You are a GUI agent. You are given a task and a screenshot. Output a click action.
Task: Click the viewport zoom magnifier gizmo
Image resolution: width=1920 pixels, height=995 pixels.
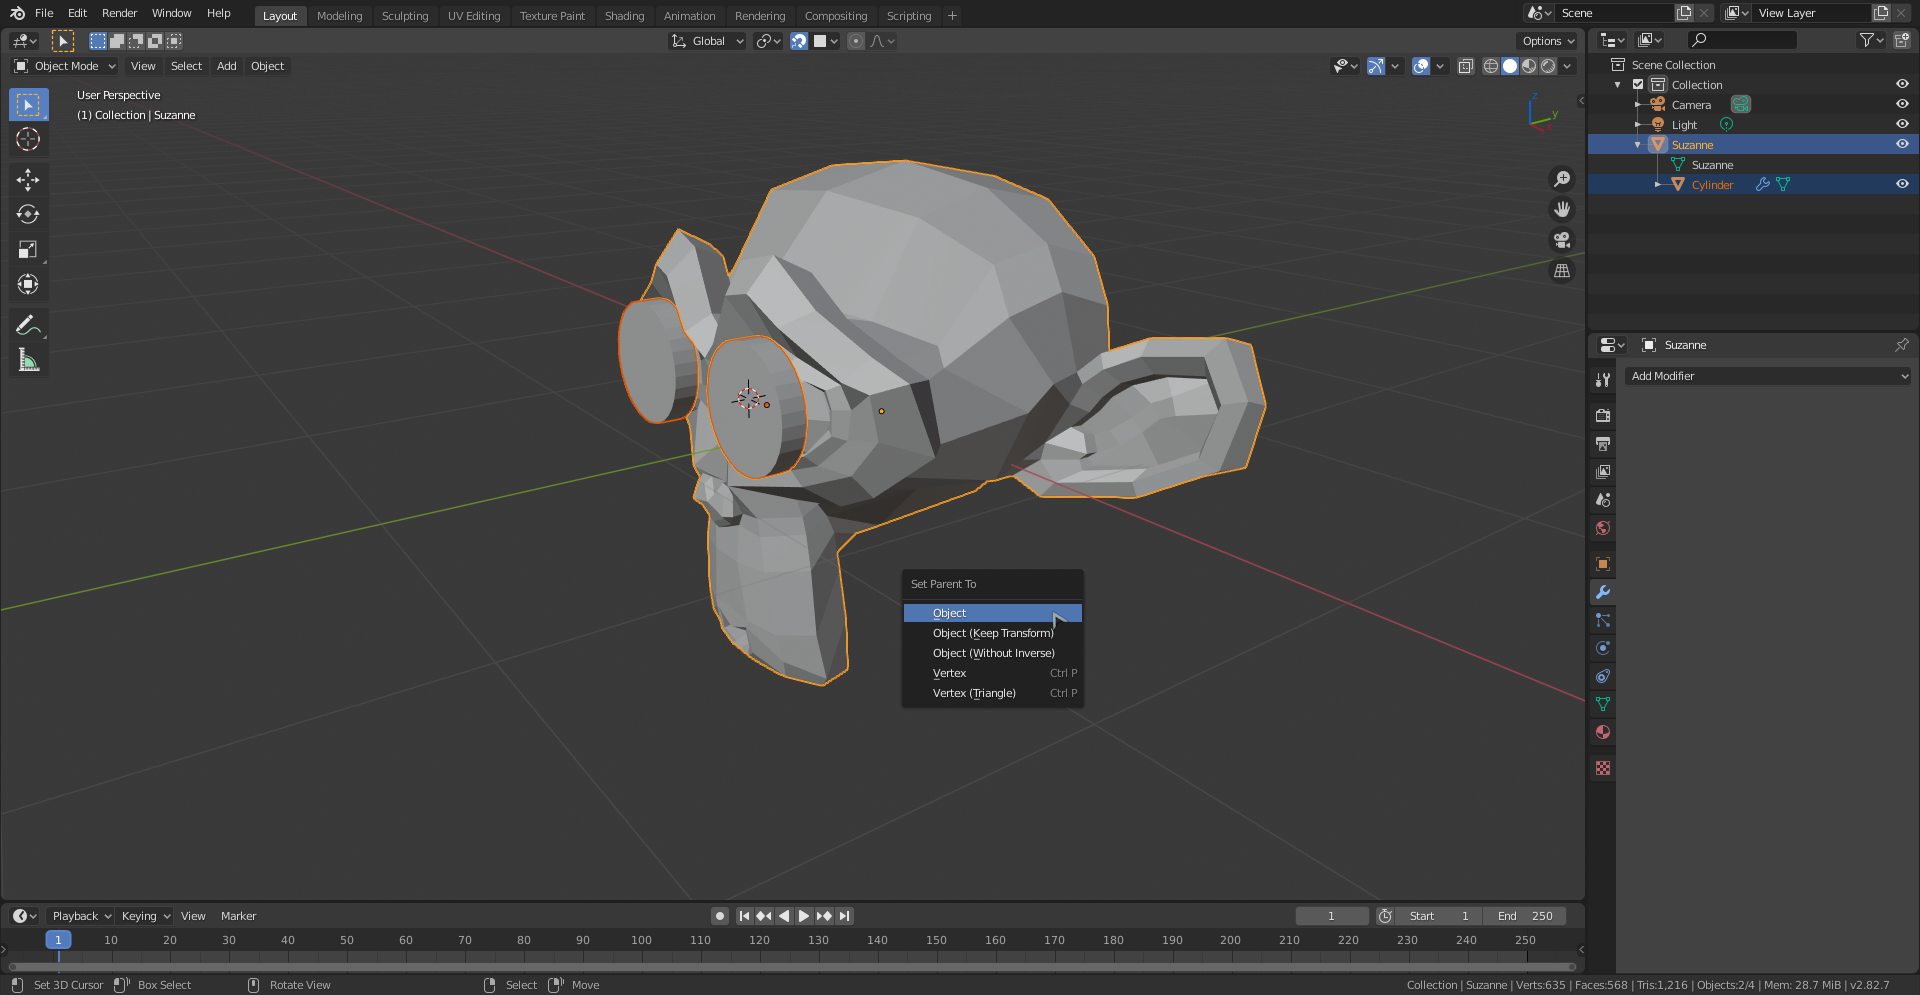click(x=1561, y=179)
